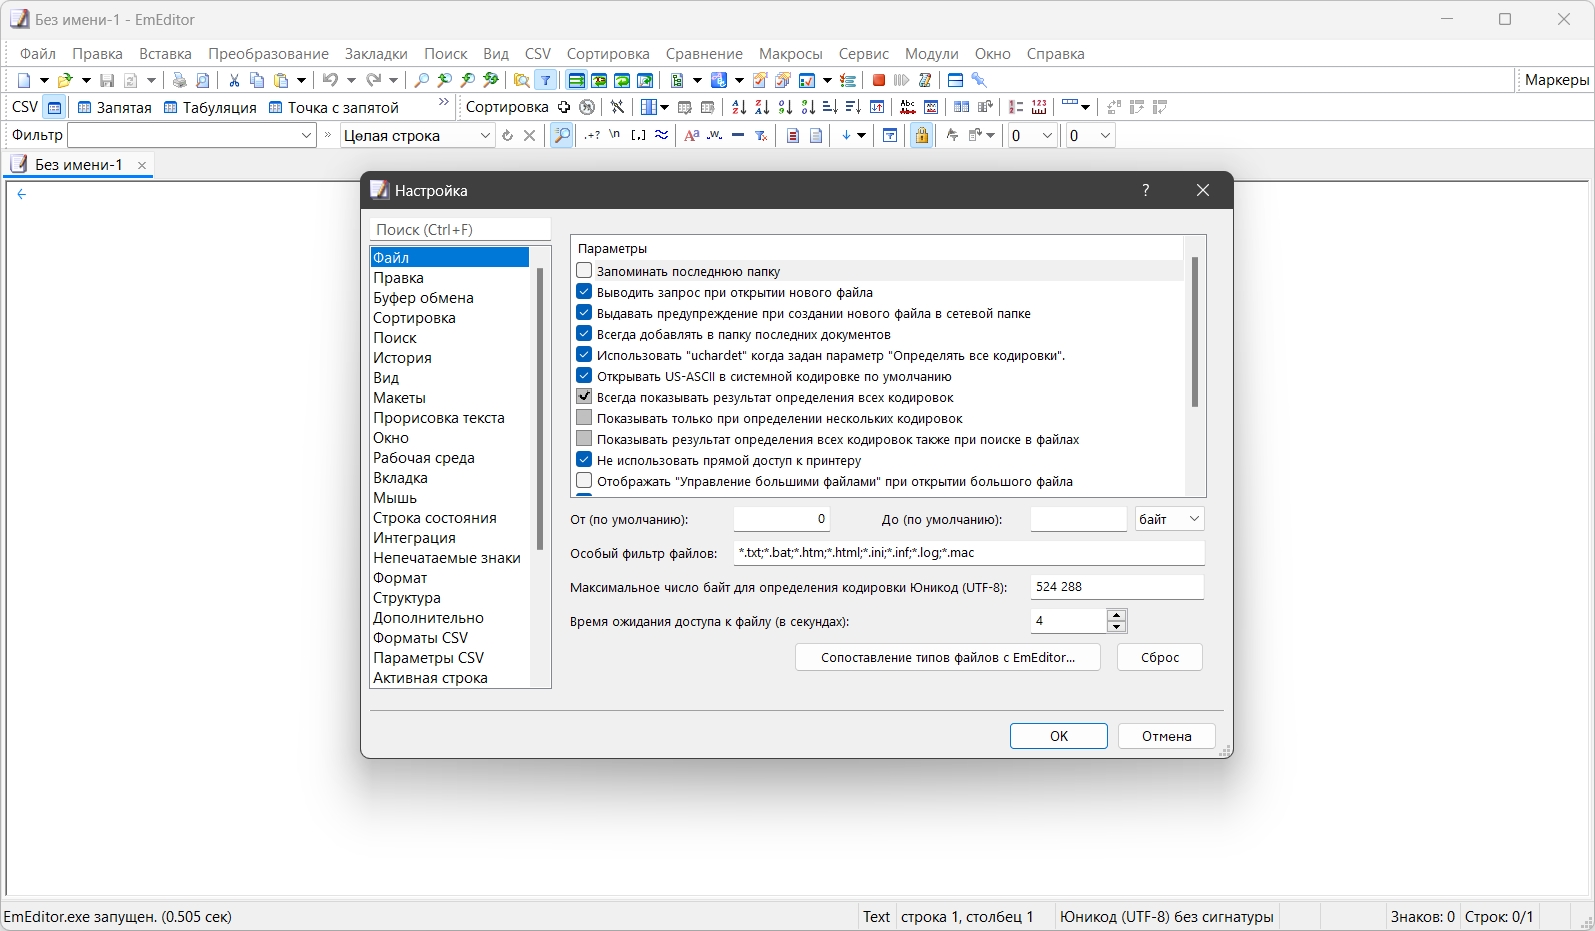Expand the 'Целая строка' combo box

click(417, 135)
